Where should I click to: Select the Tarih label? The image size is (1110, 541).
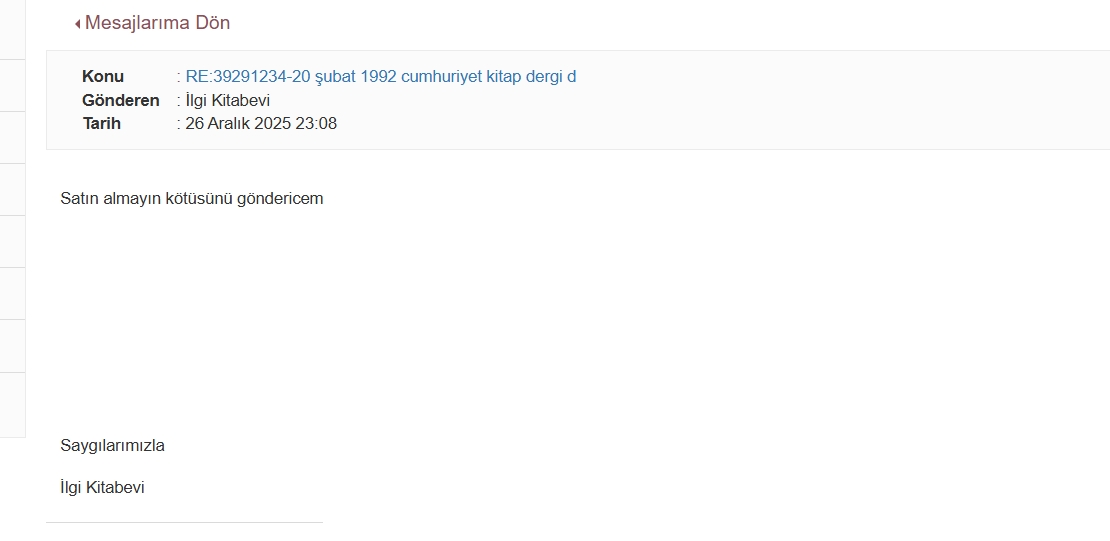tap(102, 123)
